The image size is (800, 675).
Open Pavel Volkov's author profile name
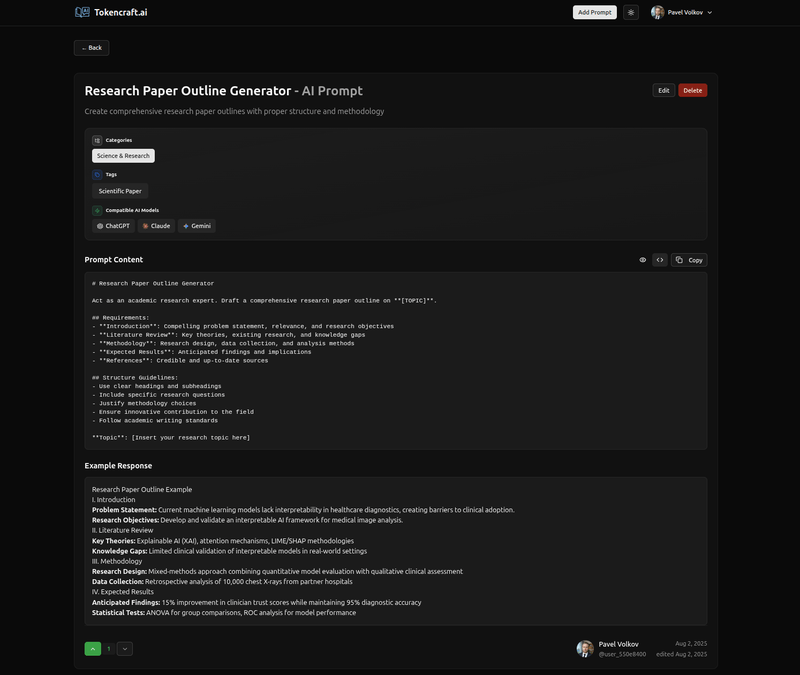[x=618, y=644]
